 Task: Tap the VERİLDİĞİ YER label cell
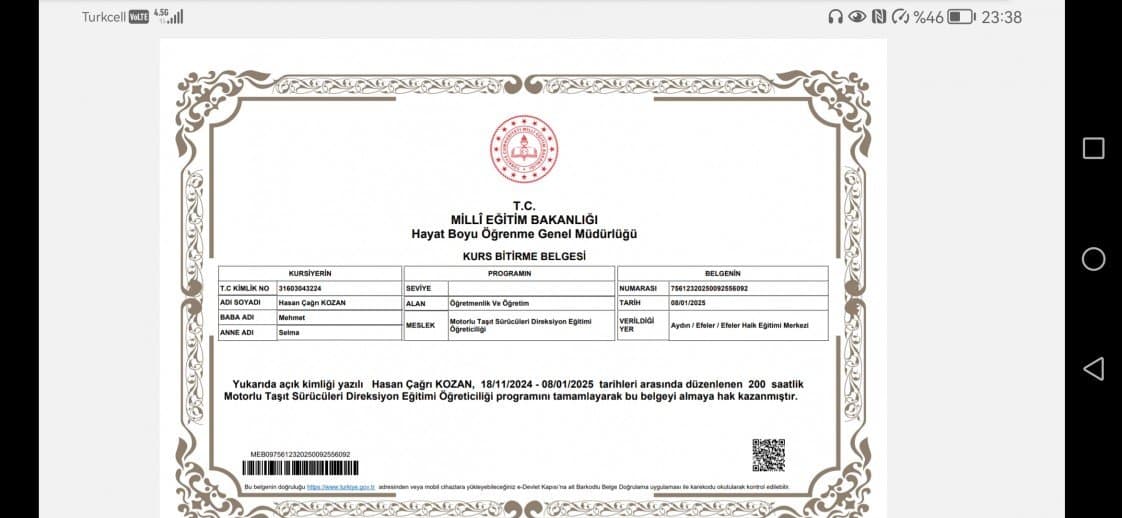pyautogui.click(x=643, y=326)
